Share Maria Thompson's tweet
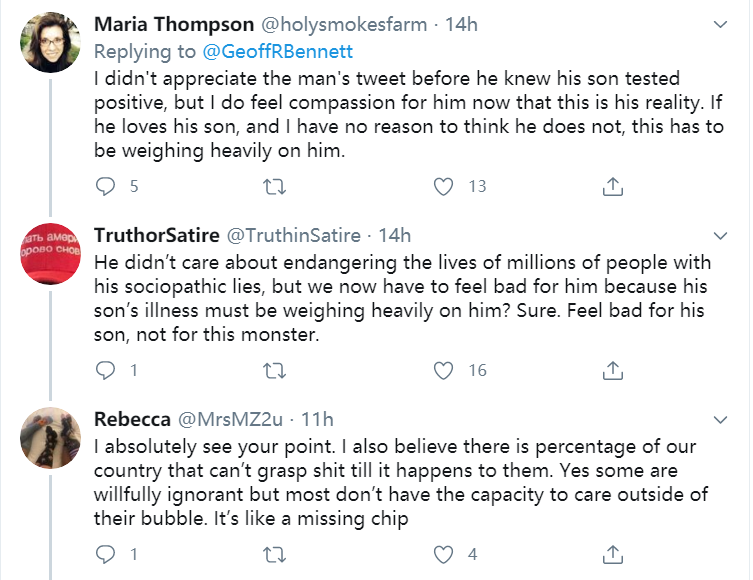 (613, 186)
